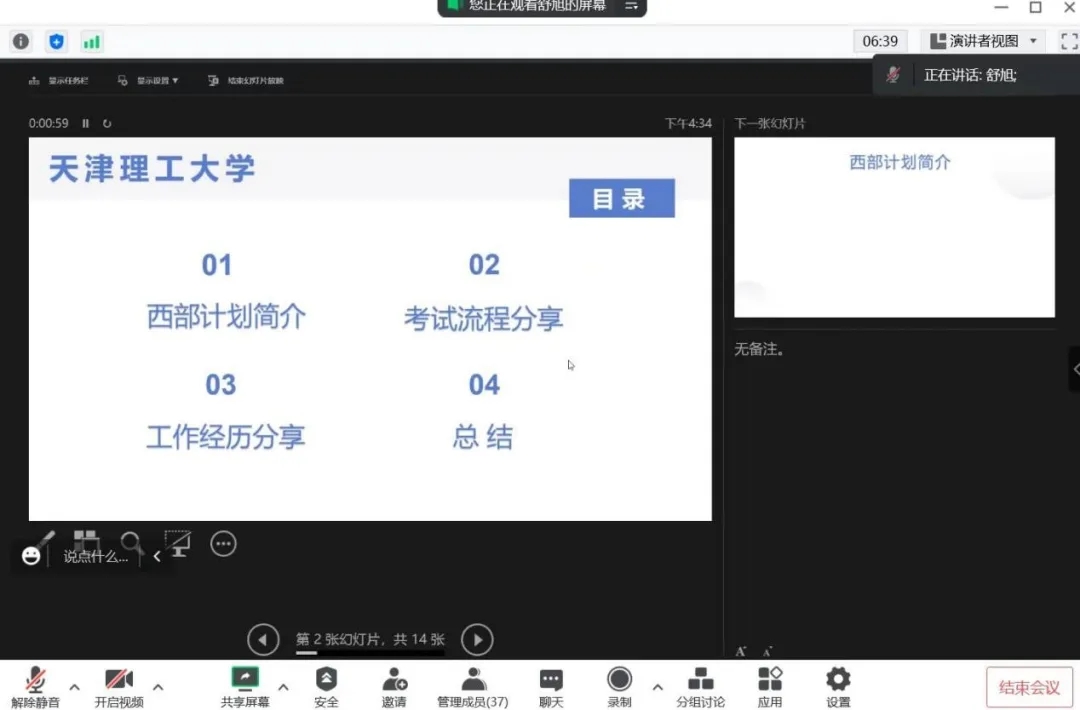
Task: Click the 西部计划简介 next slide thumbnail
Action: pyautogui.click(x=894, y=227)
